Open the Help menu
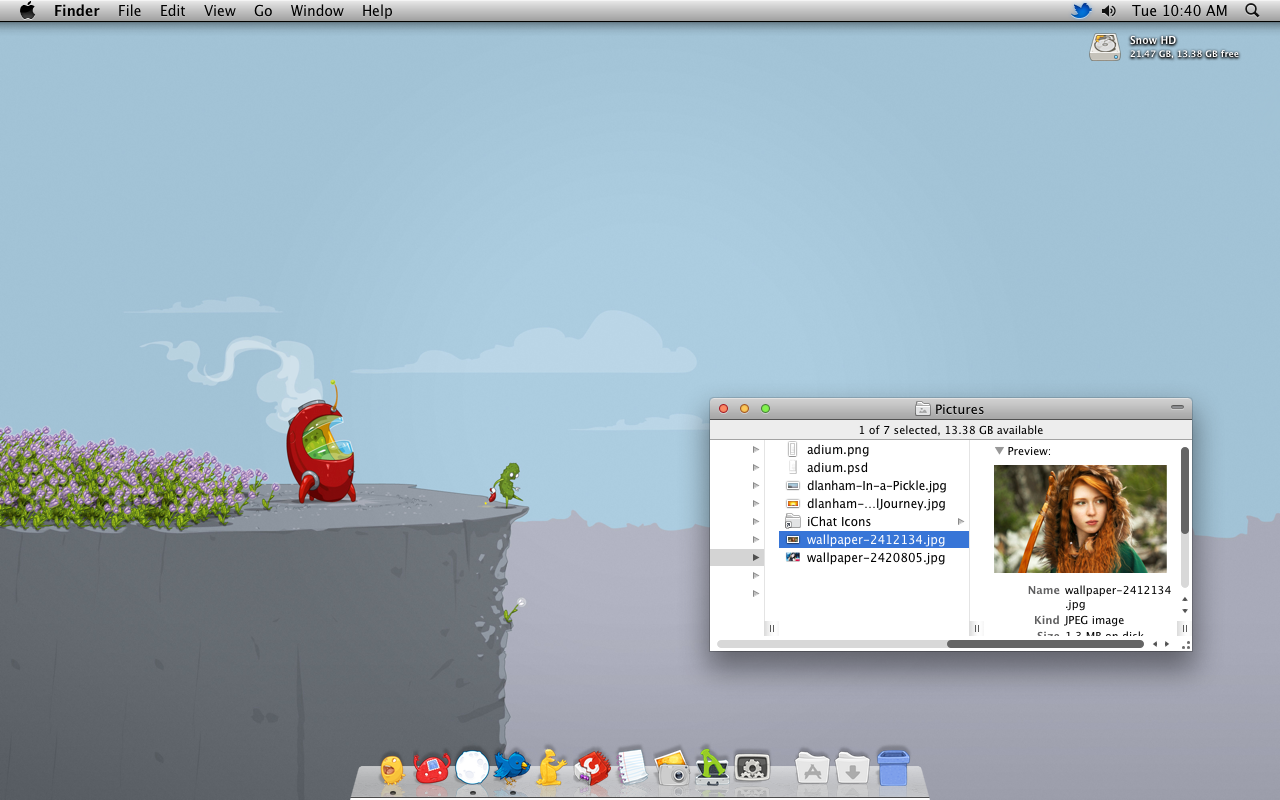This screenshot has width=1280, height=800. (x=377, y=10)
